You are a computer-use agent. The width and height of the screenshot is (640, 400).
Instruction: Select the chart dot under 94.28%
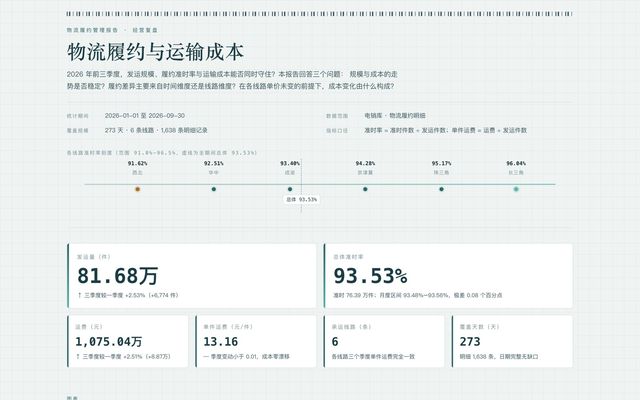tap(365, 189)
